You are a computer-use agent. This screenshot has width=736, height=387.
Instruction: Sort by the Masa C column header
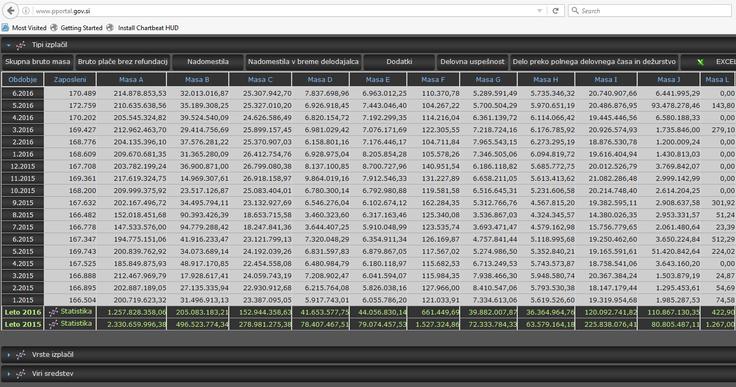[260, 80]
